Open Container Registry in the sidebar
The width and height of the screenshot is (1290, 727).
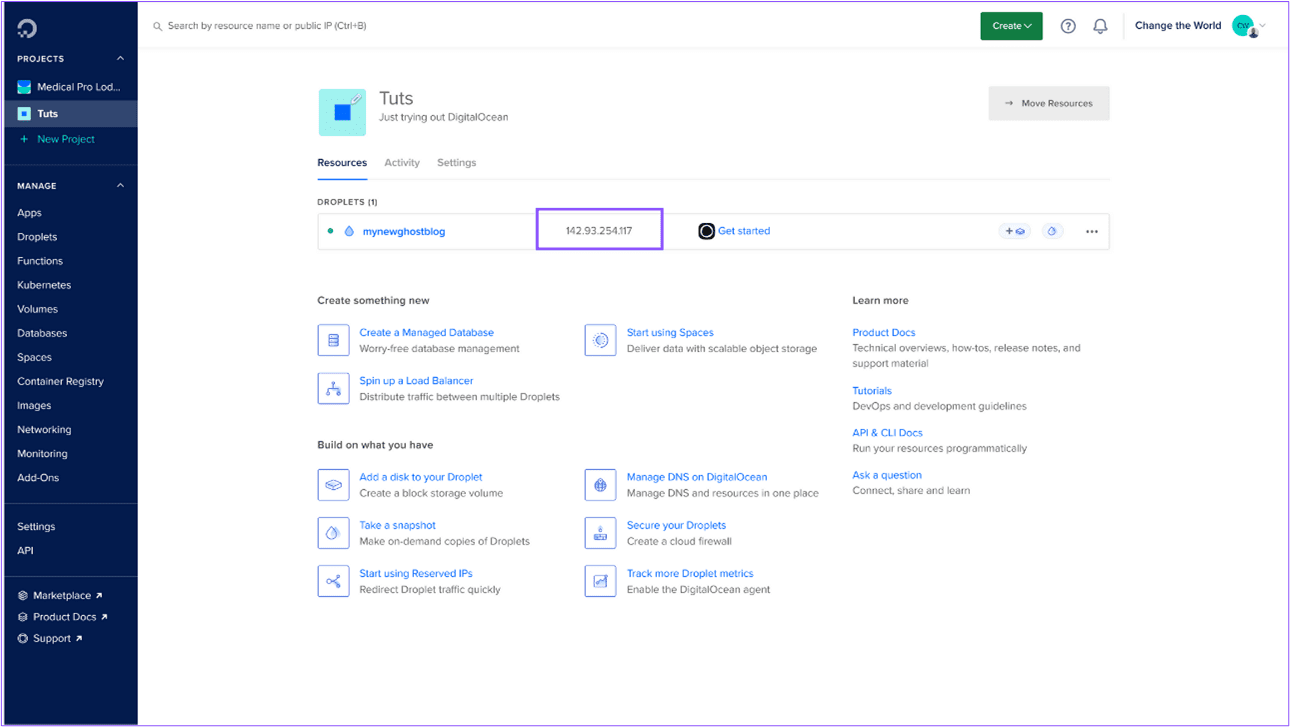[60, 381]
